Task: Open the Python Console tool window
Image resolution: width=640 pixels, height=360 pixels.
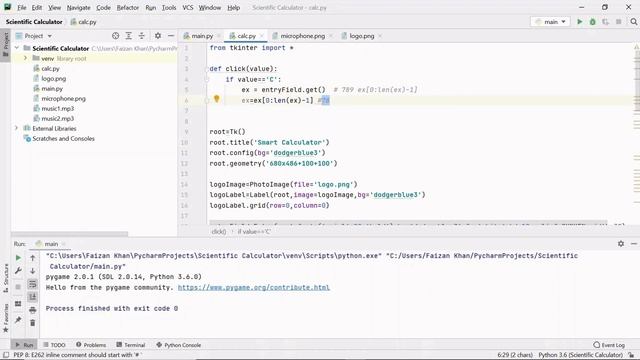Action: click(178, 345)
